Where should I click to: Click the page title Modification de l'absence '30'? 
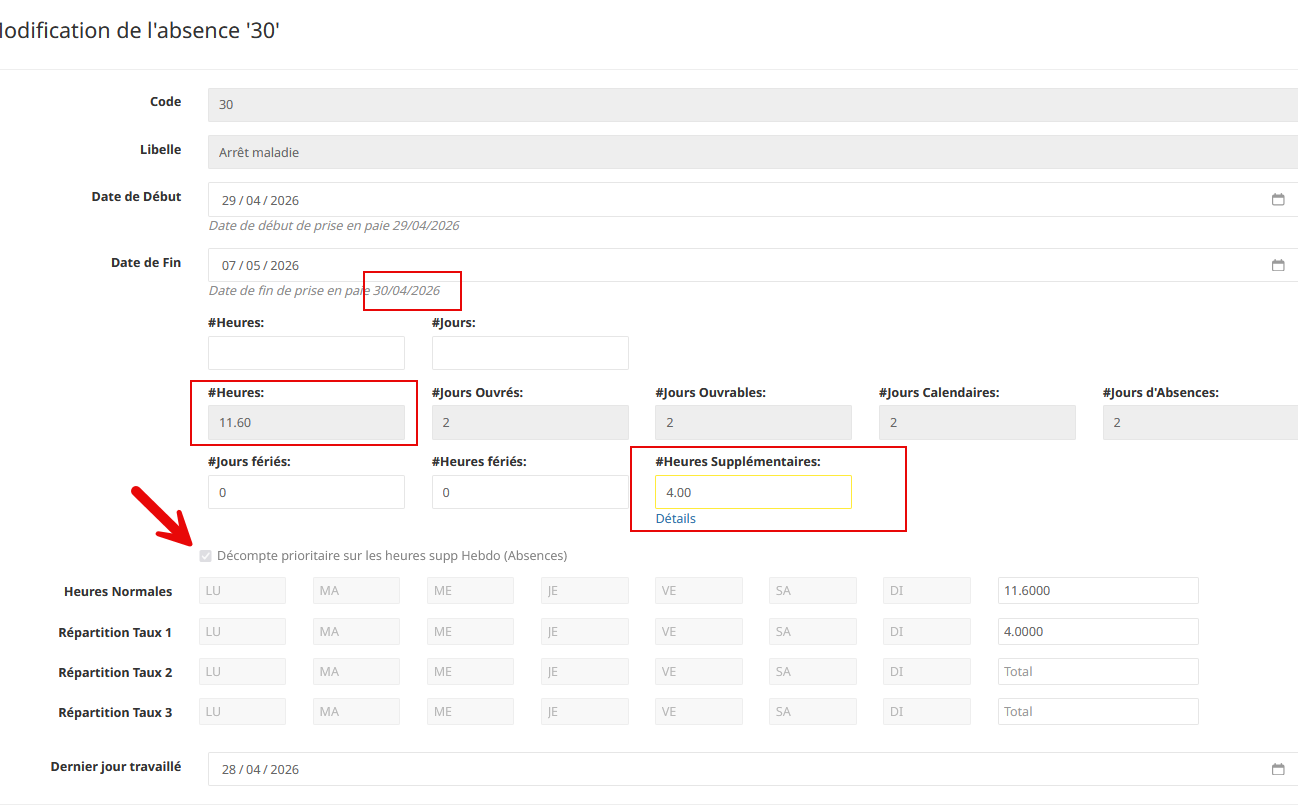[138, 31]
